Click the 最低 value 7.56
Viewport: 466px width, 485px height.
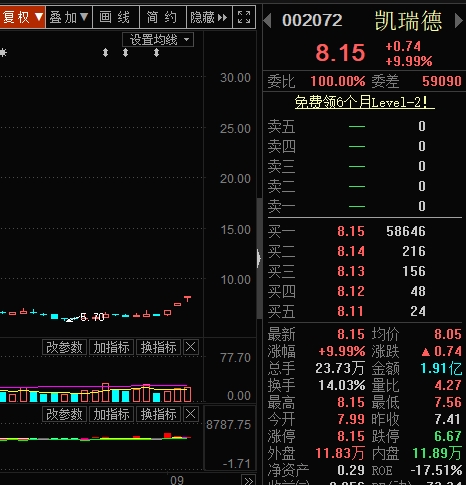[x=448, y=402]
